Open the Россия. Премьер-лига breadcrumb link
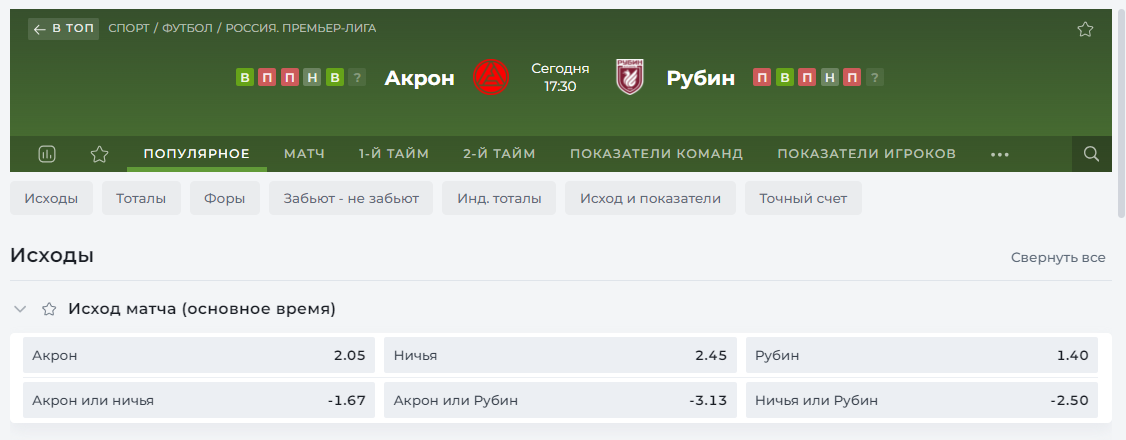Image resolution: width=1126 pixels, height=440 pixels. (x=301, y=29)
